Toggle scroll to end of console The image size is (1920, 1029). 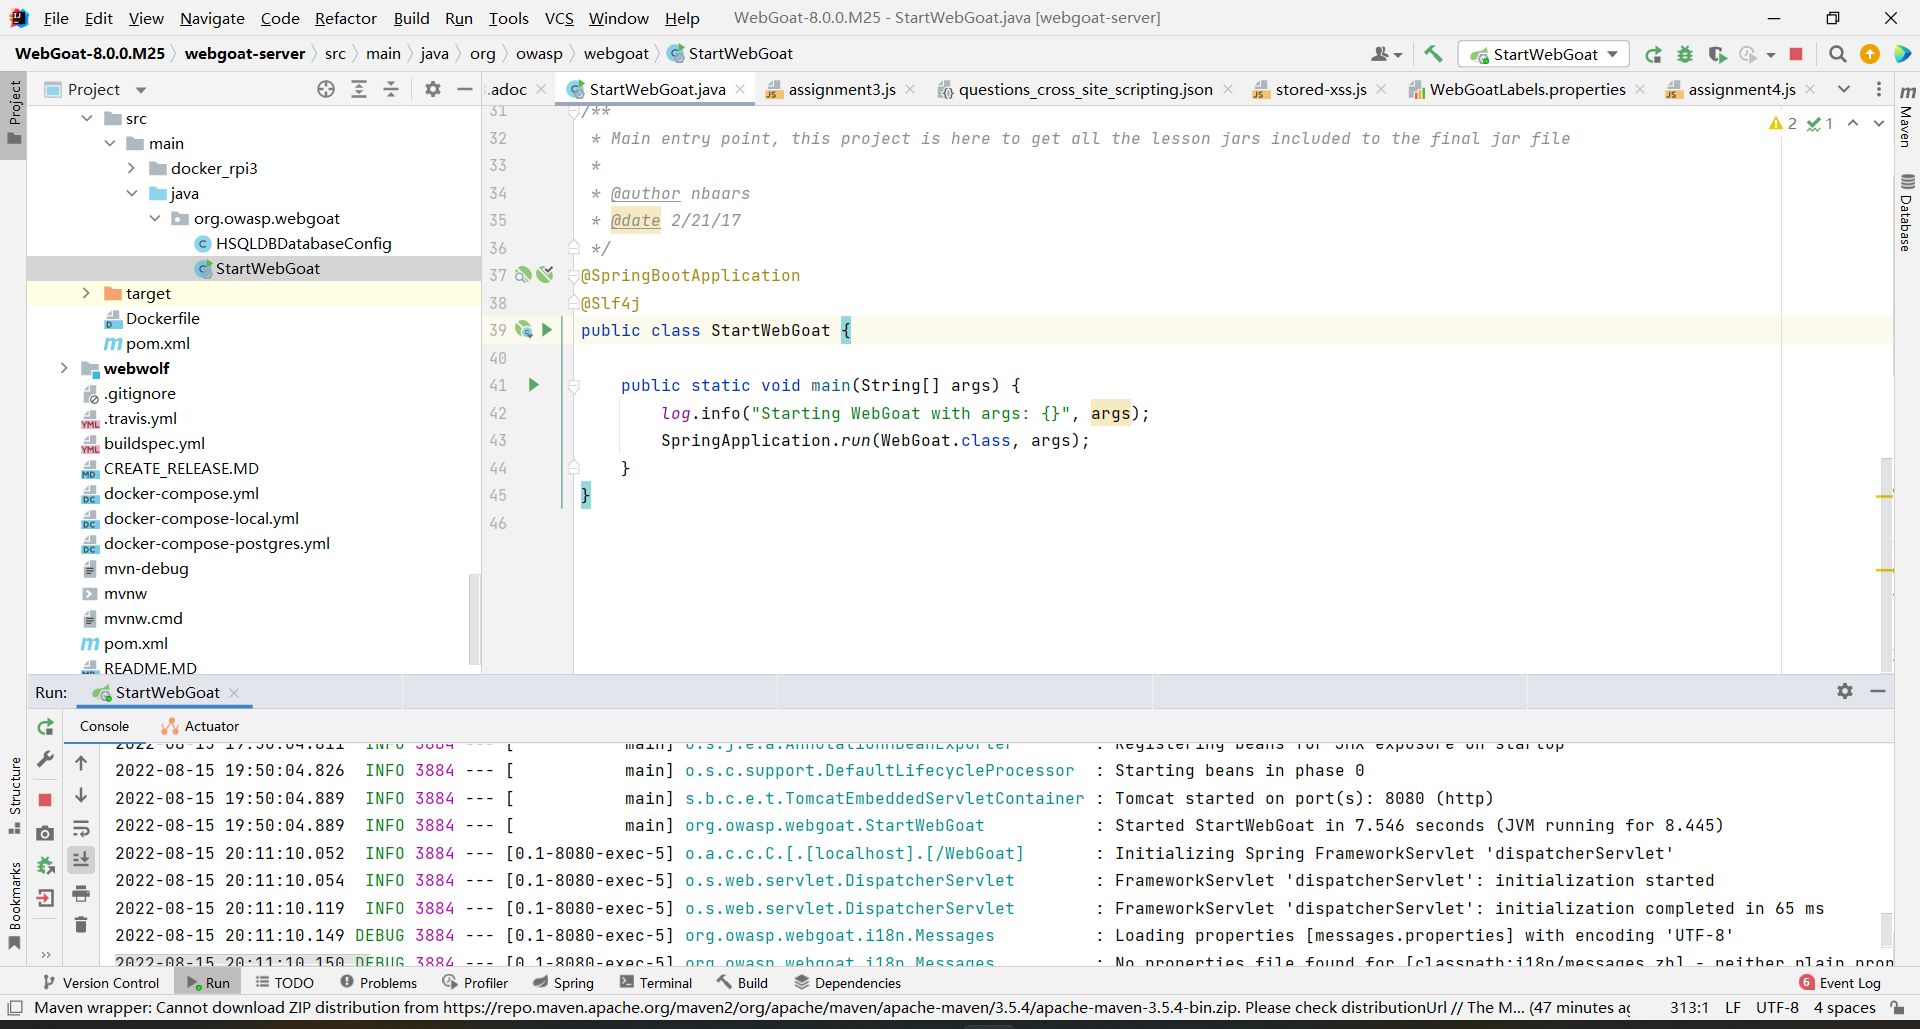(x=81, y=859)
